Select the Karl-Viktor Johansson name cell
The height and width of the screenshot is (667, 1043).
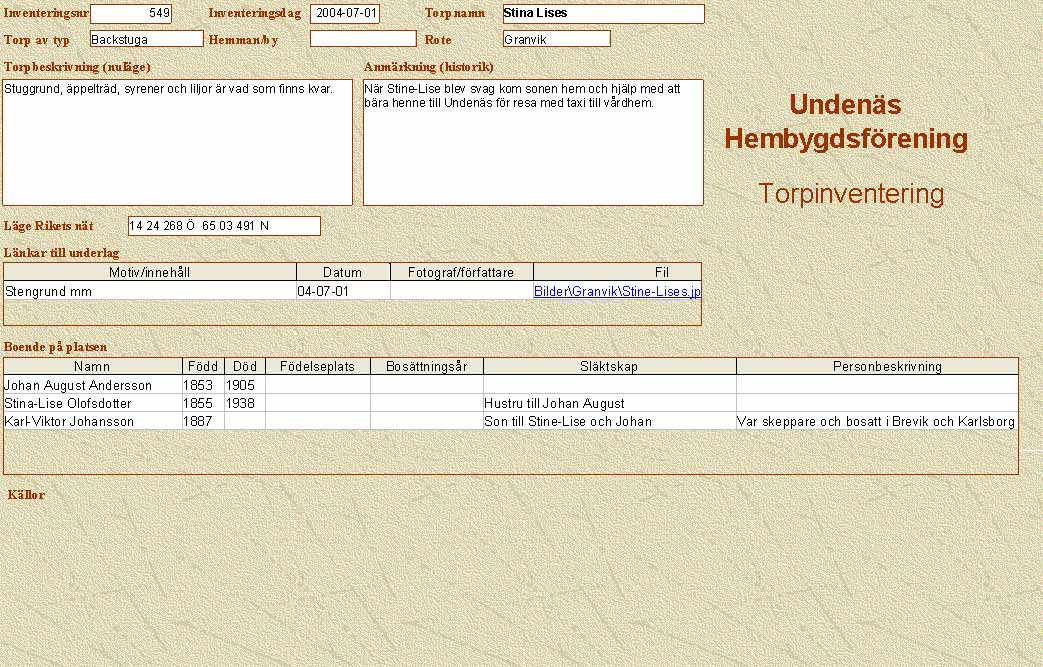(92, 421)
